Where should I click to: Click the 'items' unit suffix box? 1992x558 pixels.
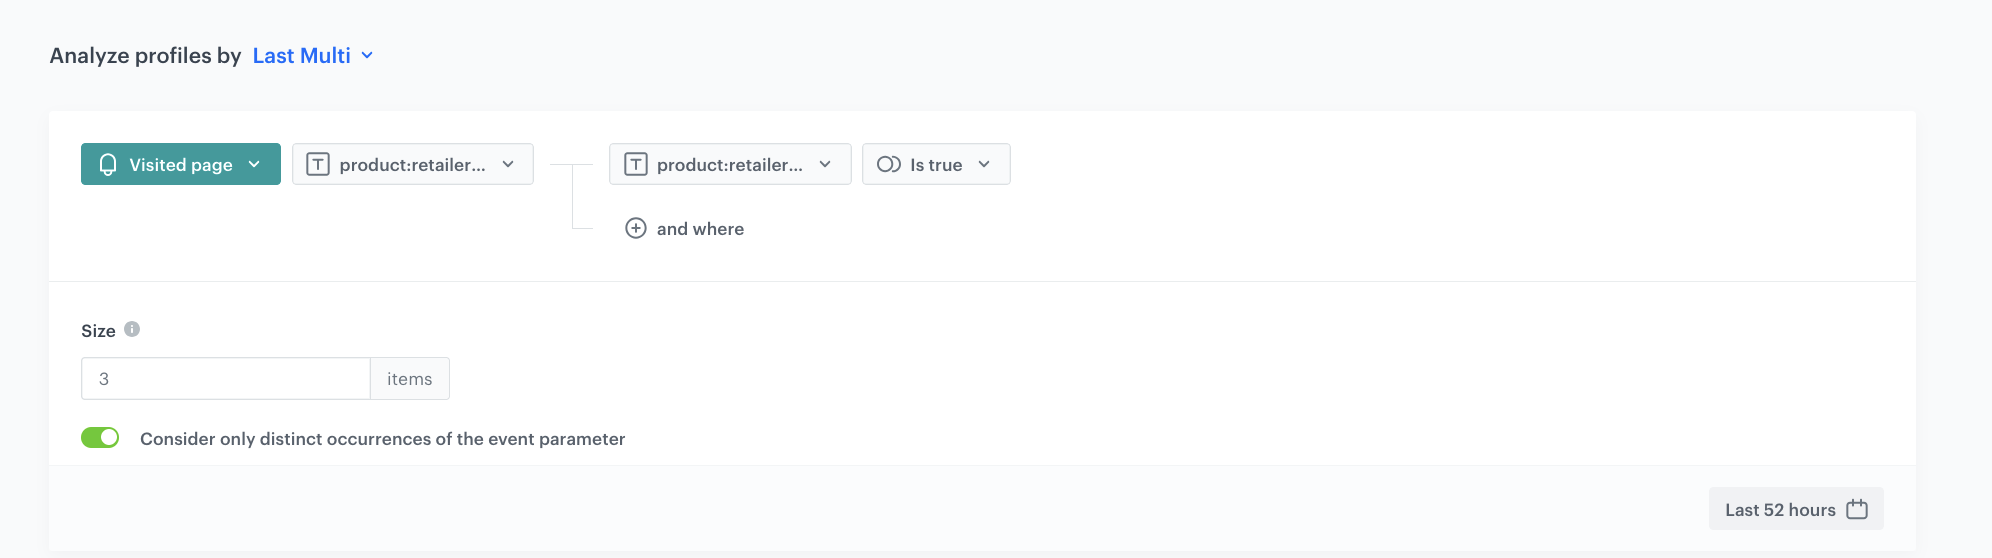410,379
